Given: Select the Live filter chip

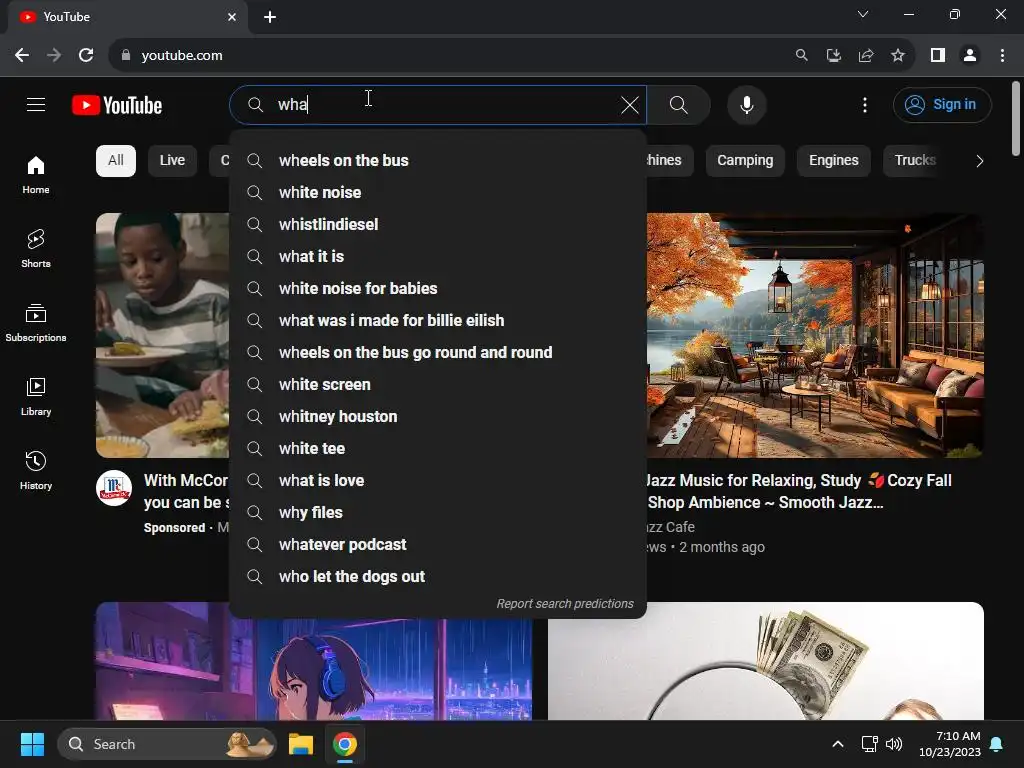Looking at the screenshot, I should pyautogui.click(x=172, y=161).
